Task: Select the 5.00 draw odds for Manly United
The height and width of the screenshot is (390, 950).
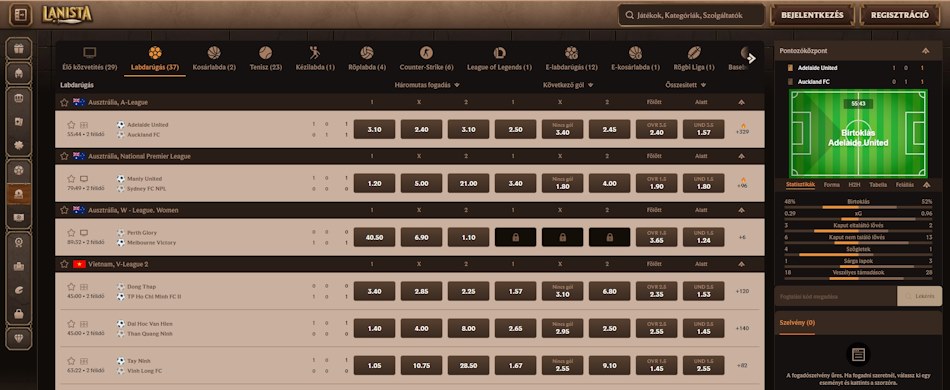Action: click(x=421, y=183)
